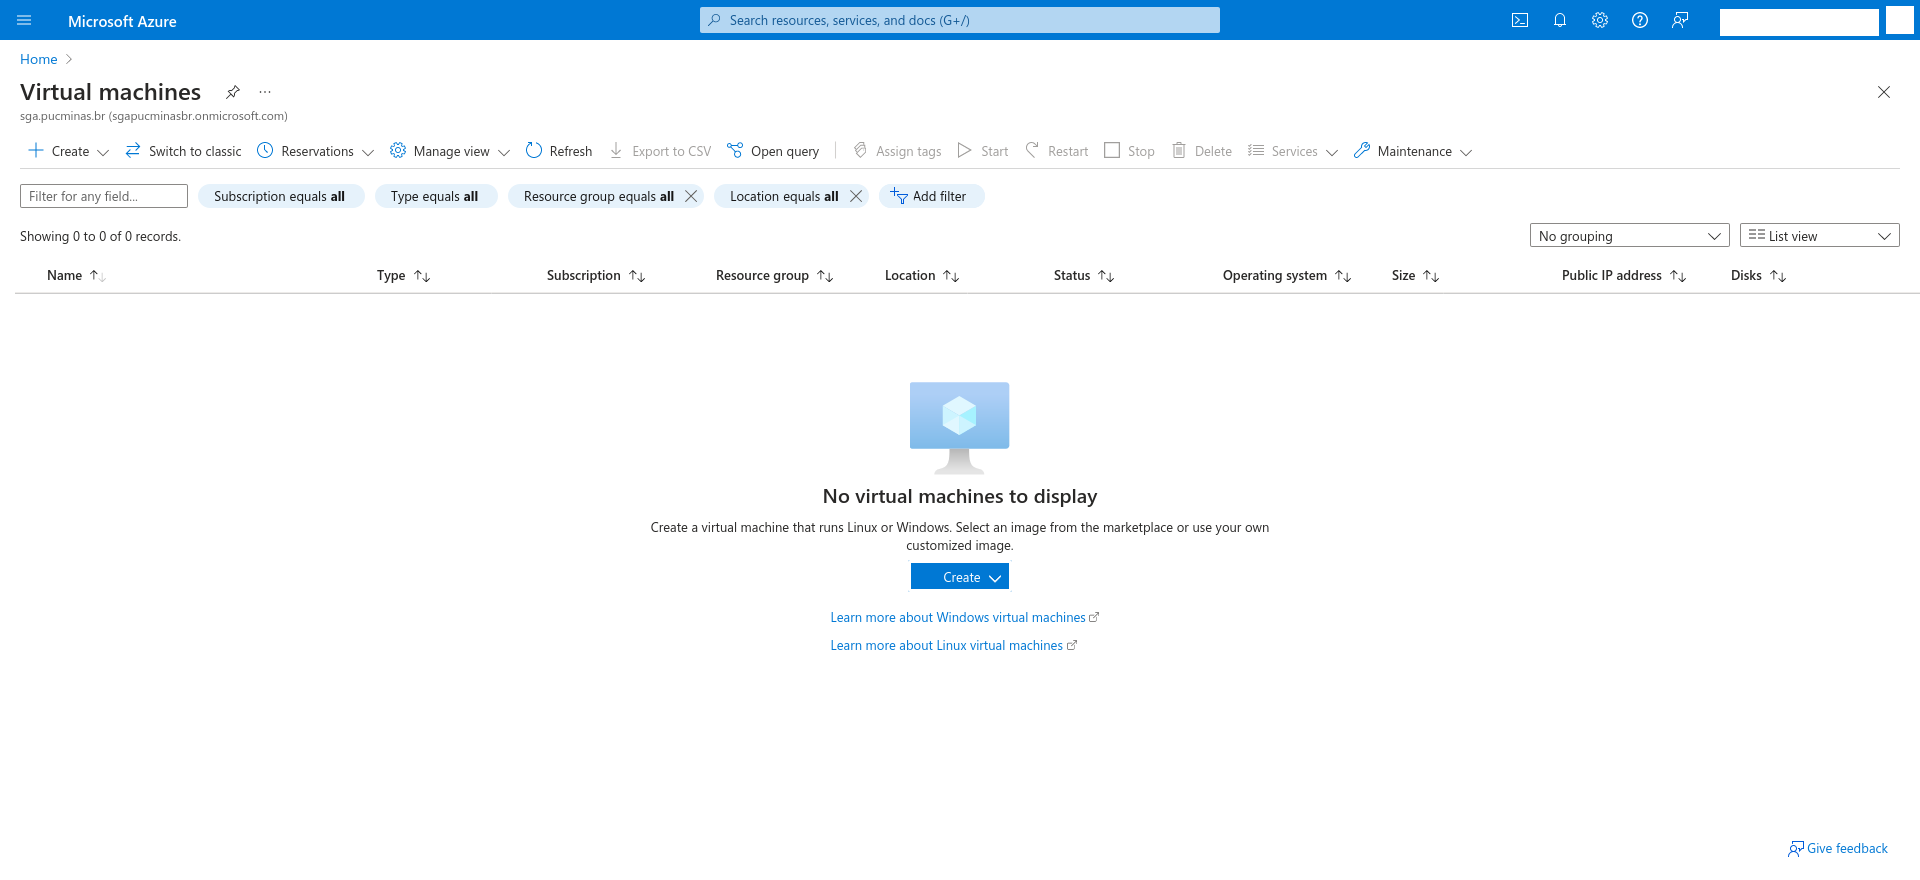Refresh the virtual machines list
Image resolution: width=1920 pixels, height=880 pixels.
tap(559, 151)
